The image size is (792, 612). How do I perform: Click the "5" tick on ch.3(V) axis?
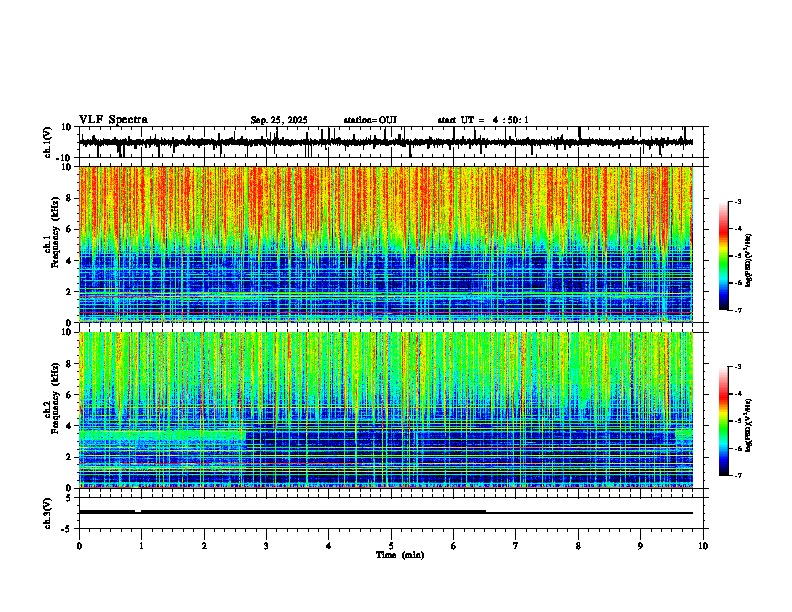[x=70, y=497]
